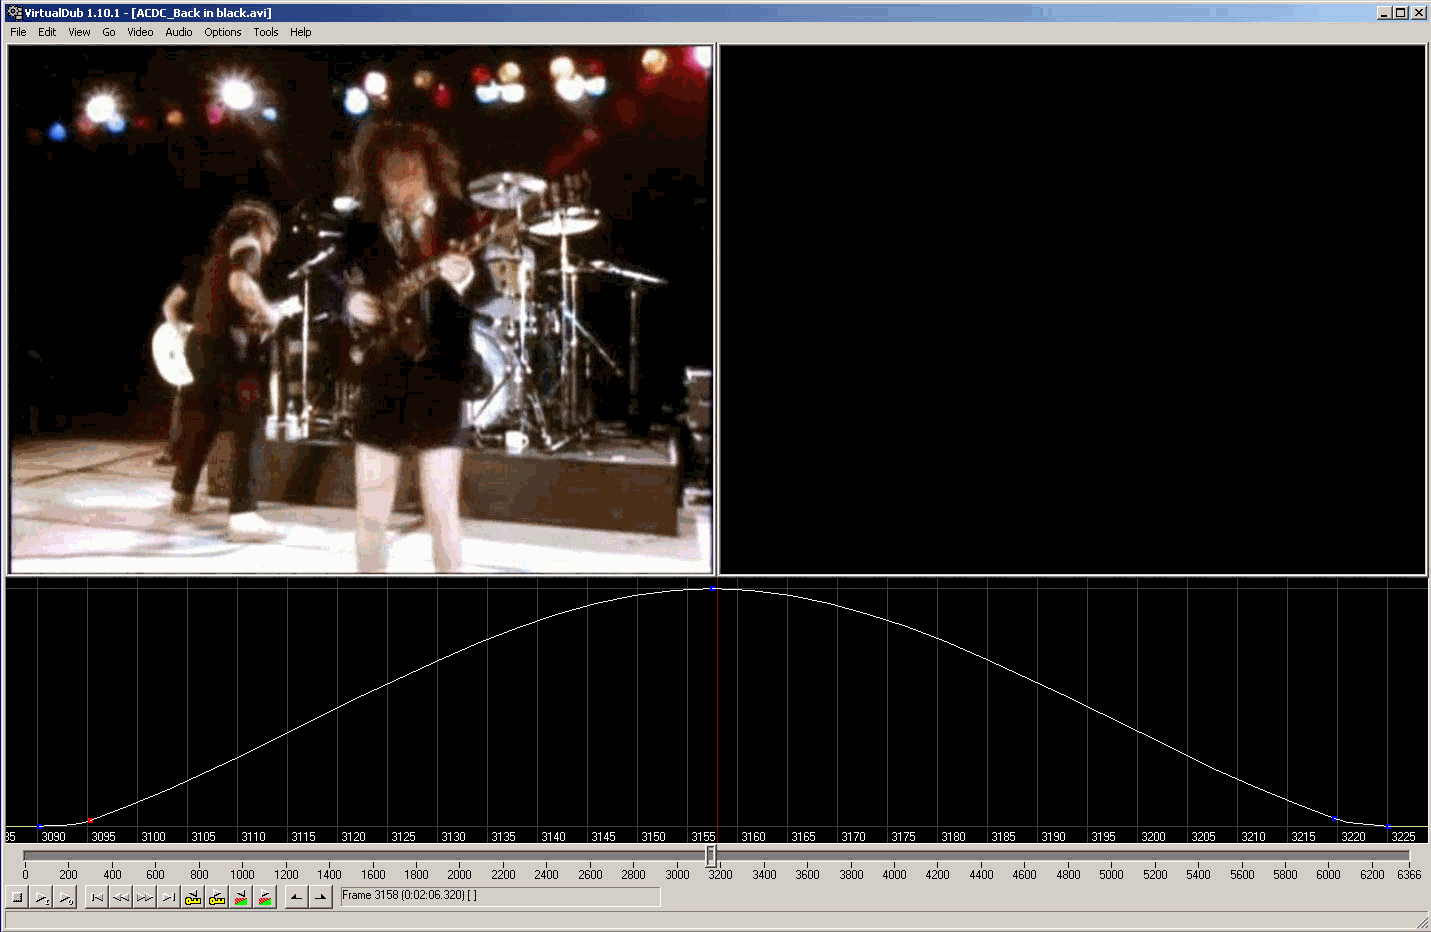The height and width of the screenshot is (932, 1431).
Task: Open the File menu
Action: tap(18, 32)
